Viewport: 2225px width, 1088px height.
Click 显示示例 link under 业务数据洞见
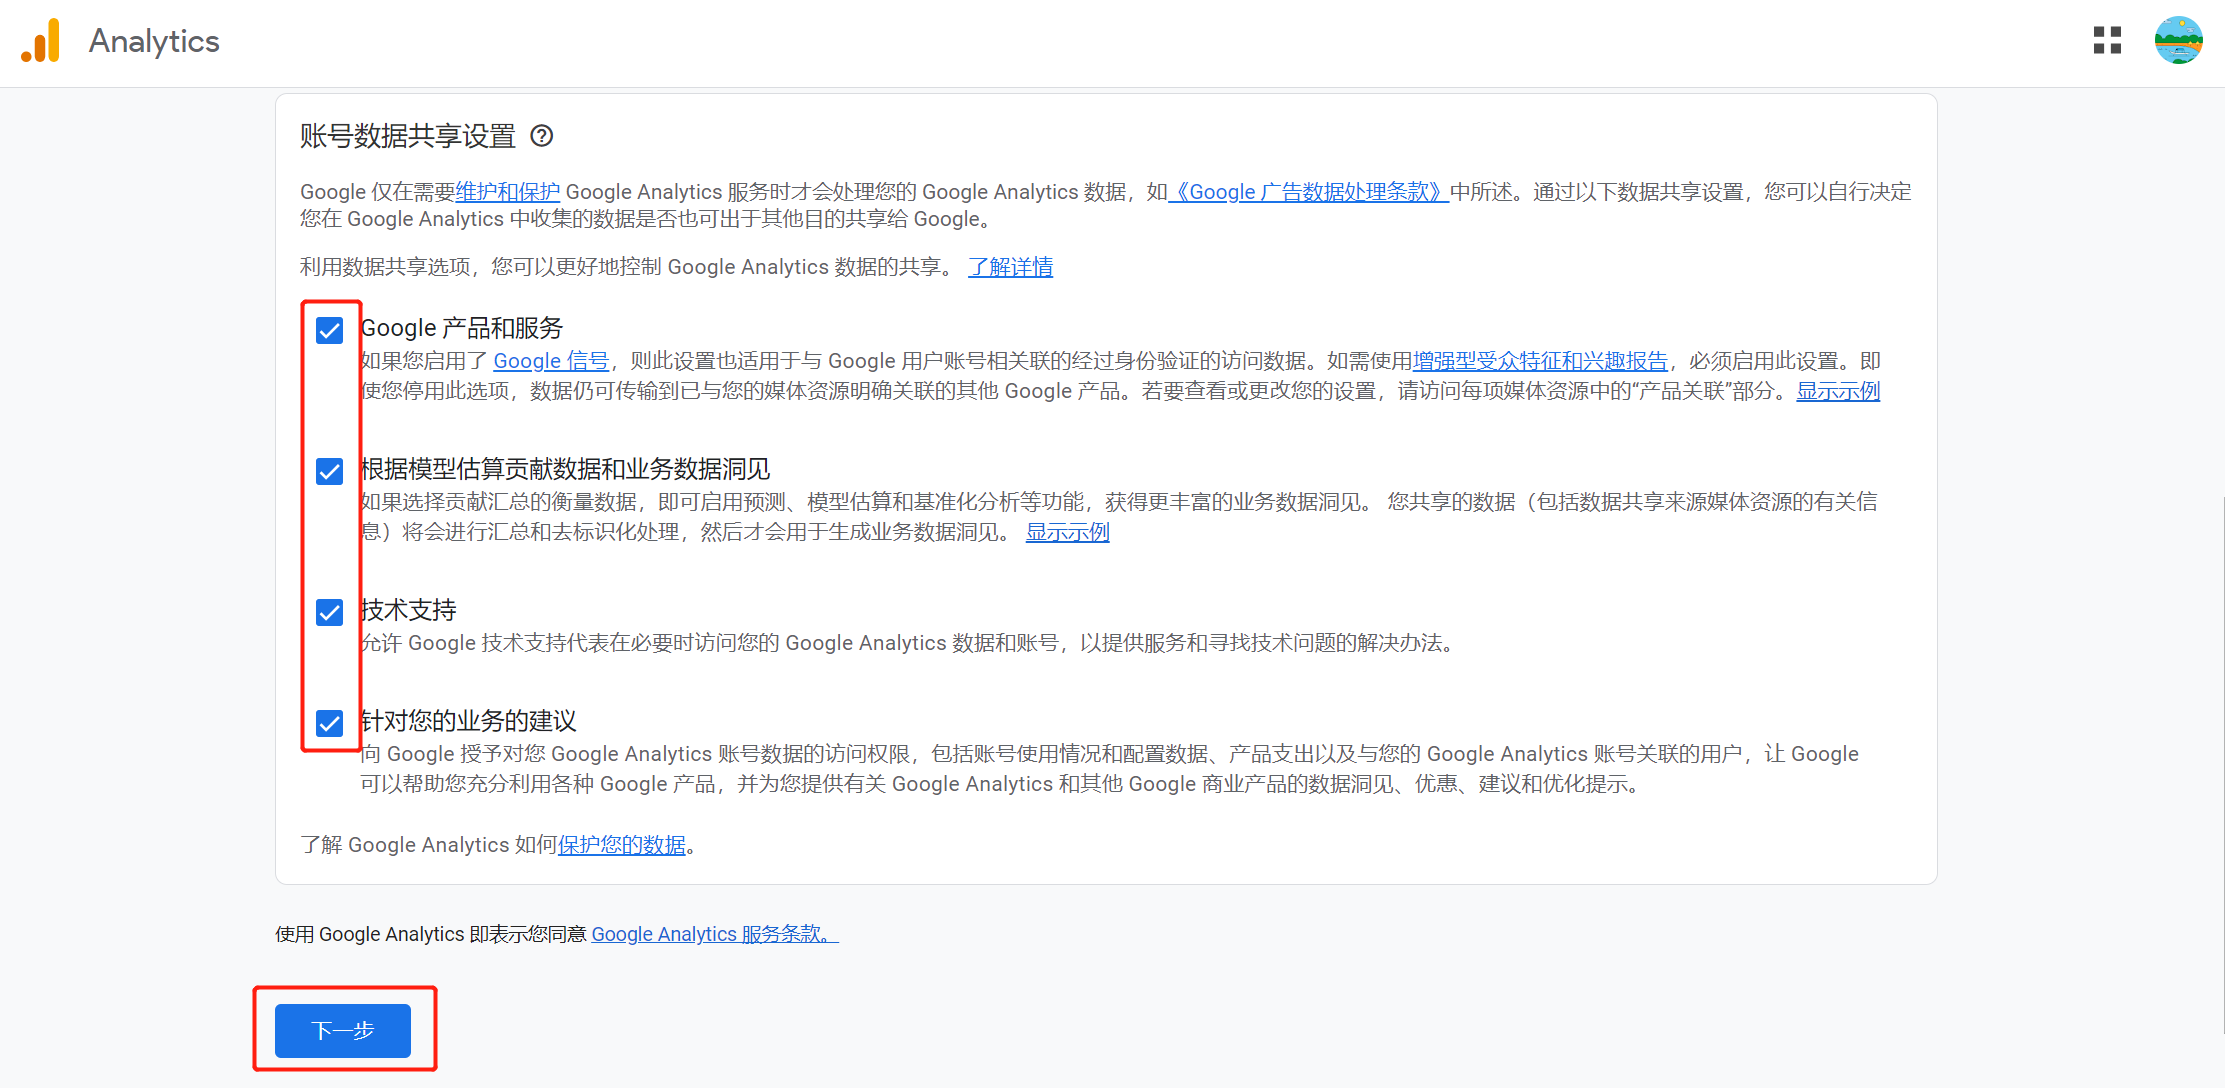click(1068, 532)
